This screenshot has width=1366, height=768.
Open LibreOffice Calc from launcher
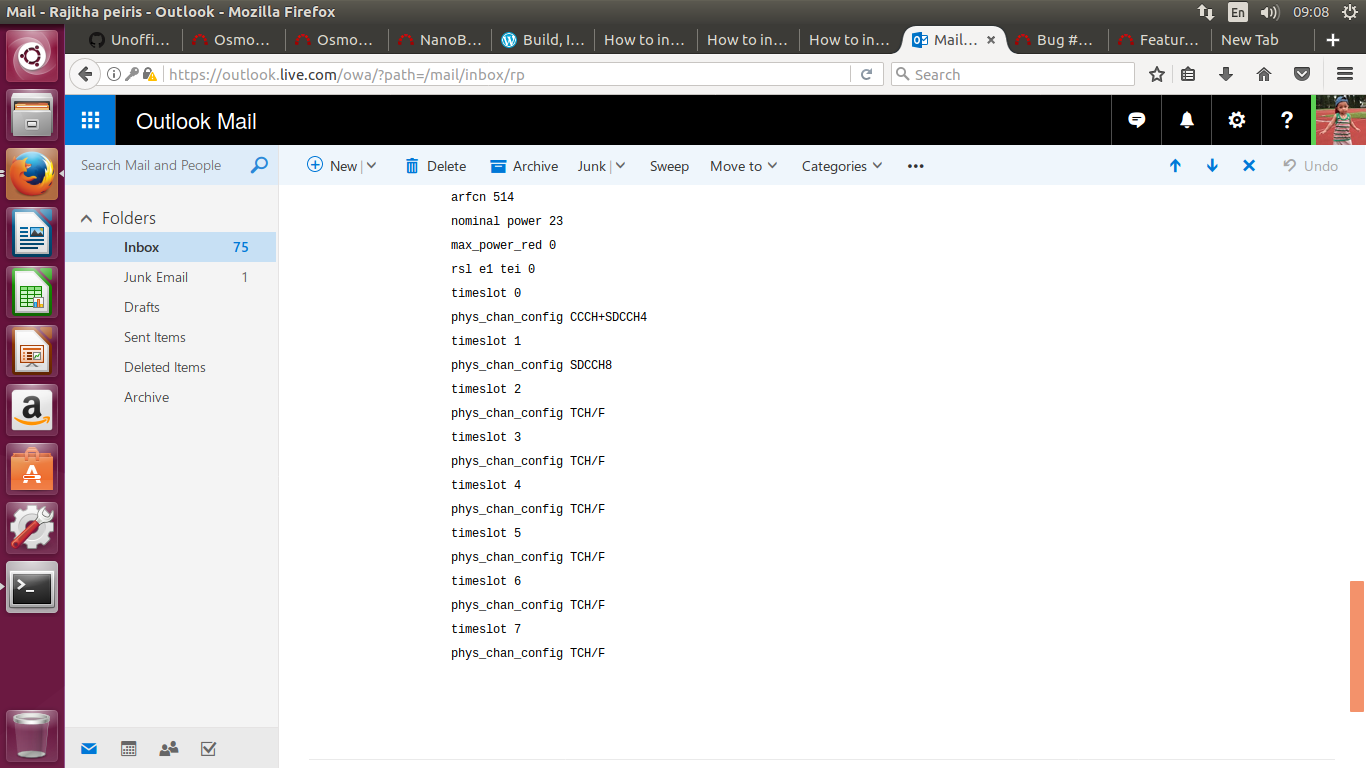[32, 292]
